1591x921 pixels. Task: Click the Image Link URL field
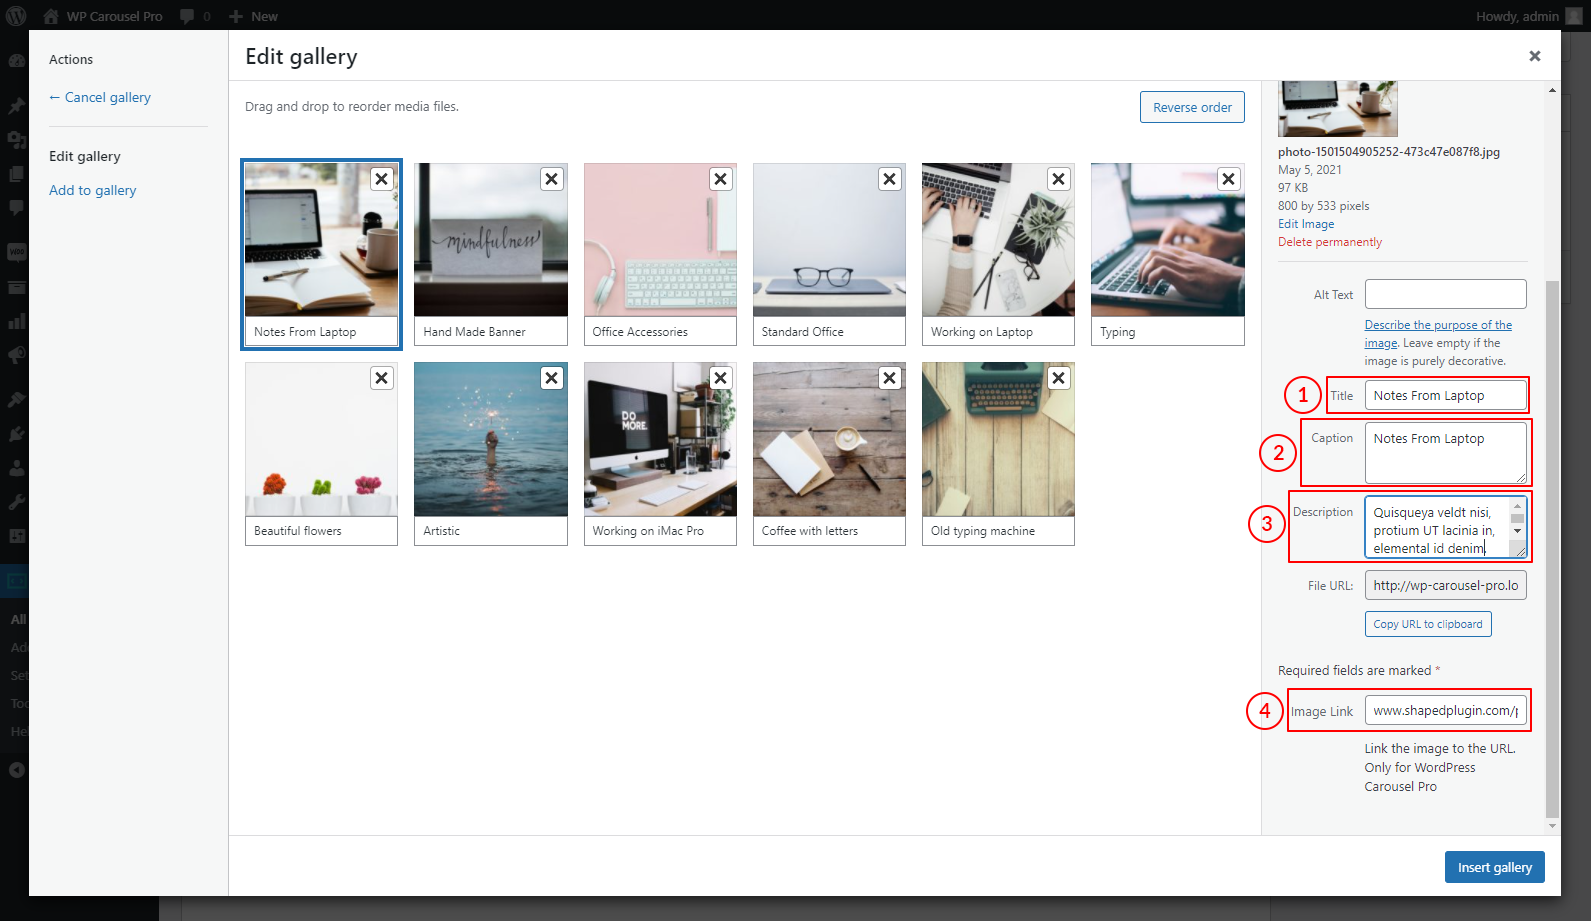1445,711
